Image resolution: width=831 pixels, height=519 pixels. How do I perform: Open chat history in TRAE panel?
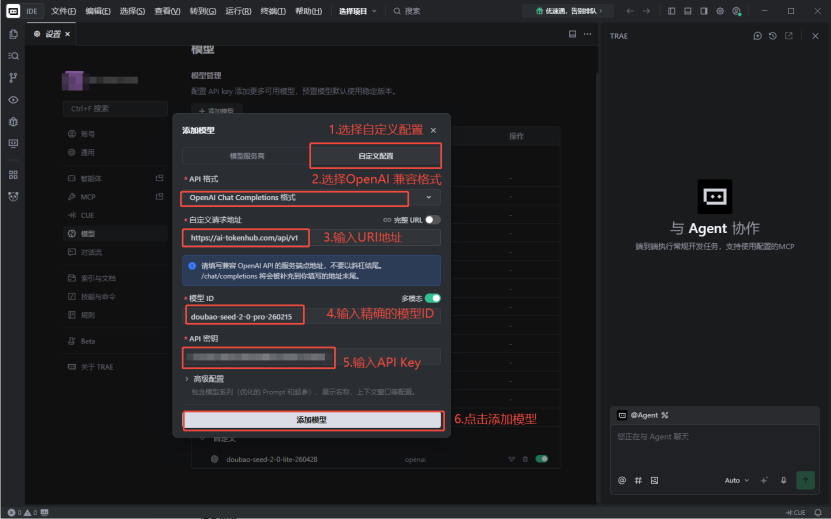click(x=773, y=36)
